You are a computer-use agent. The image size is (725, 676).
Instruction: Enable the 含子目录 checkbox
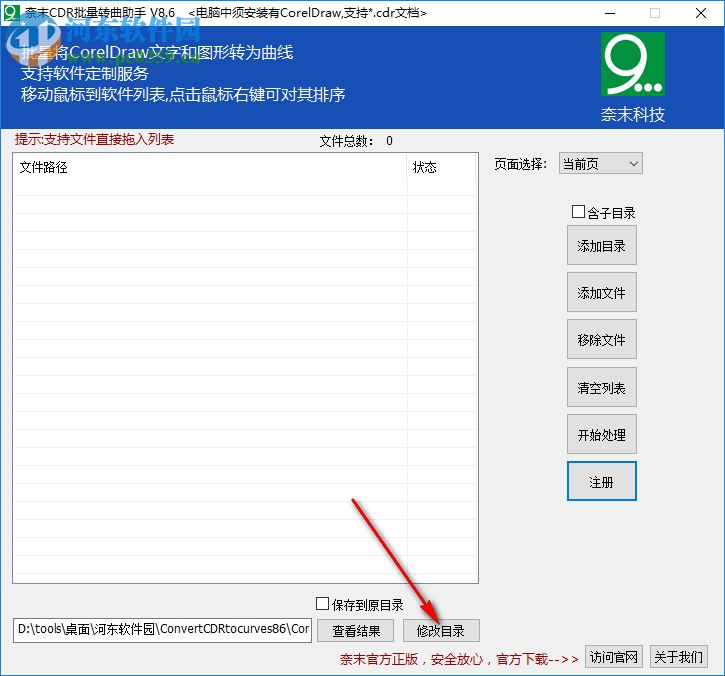pyautogui.click(x=578, y=212)
